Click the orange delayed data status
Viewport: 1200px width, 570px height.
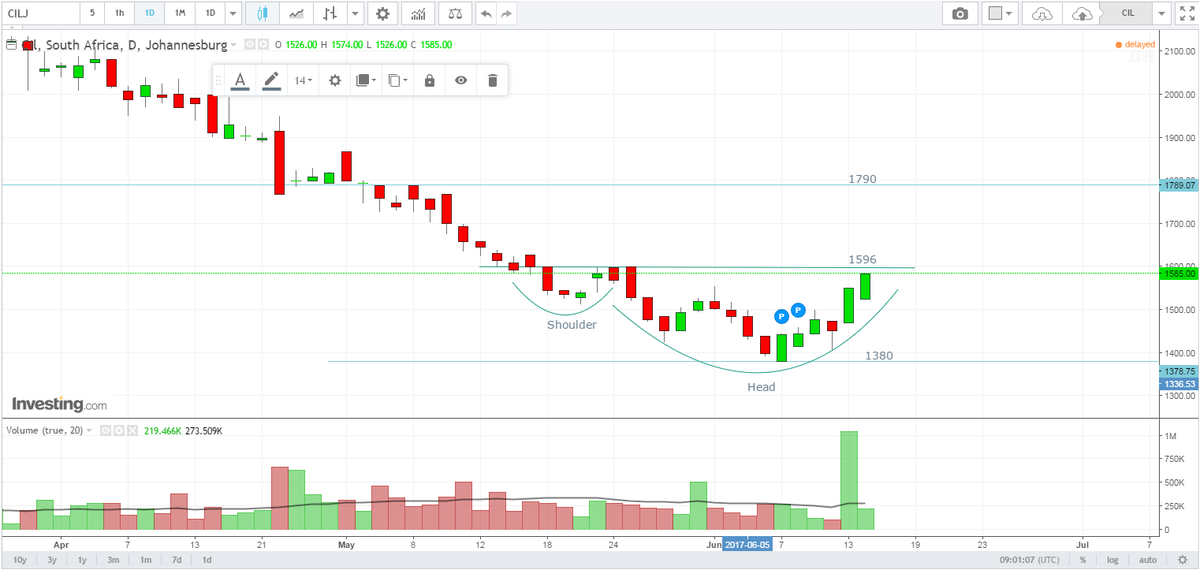click(1135, 45)
